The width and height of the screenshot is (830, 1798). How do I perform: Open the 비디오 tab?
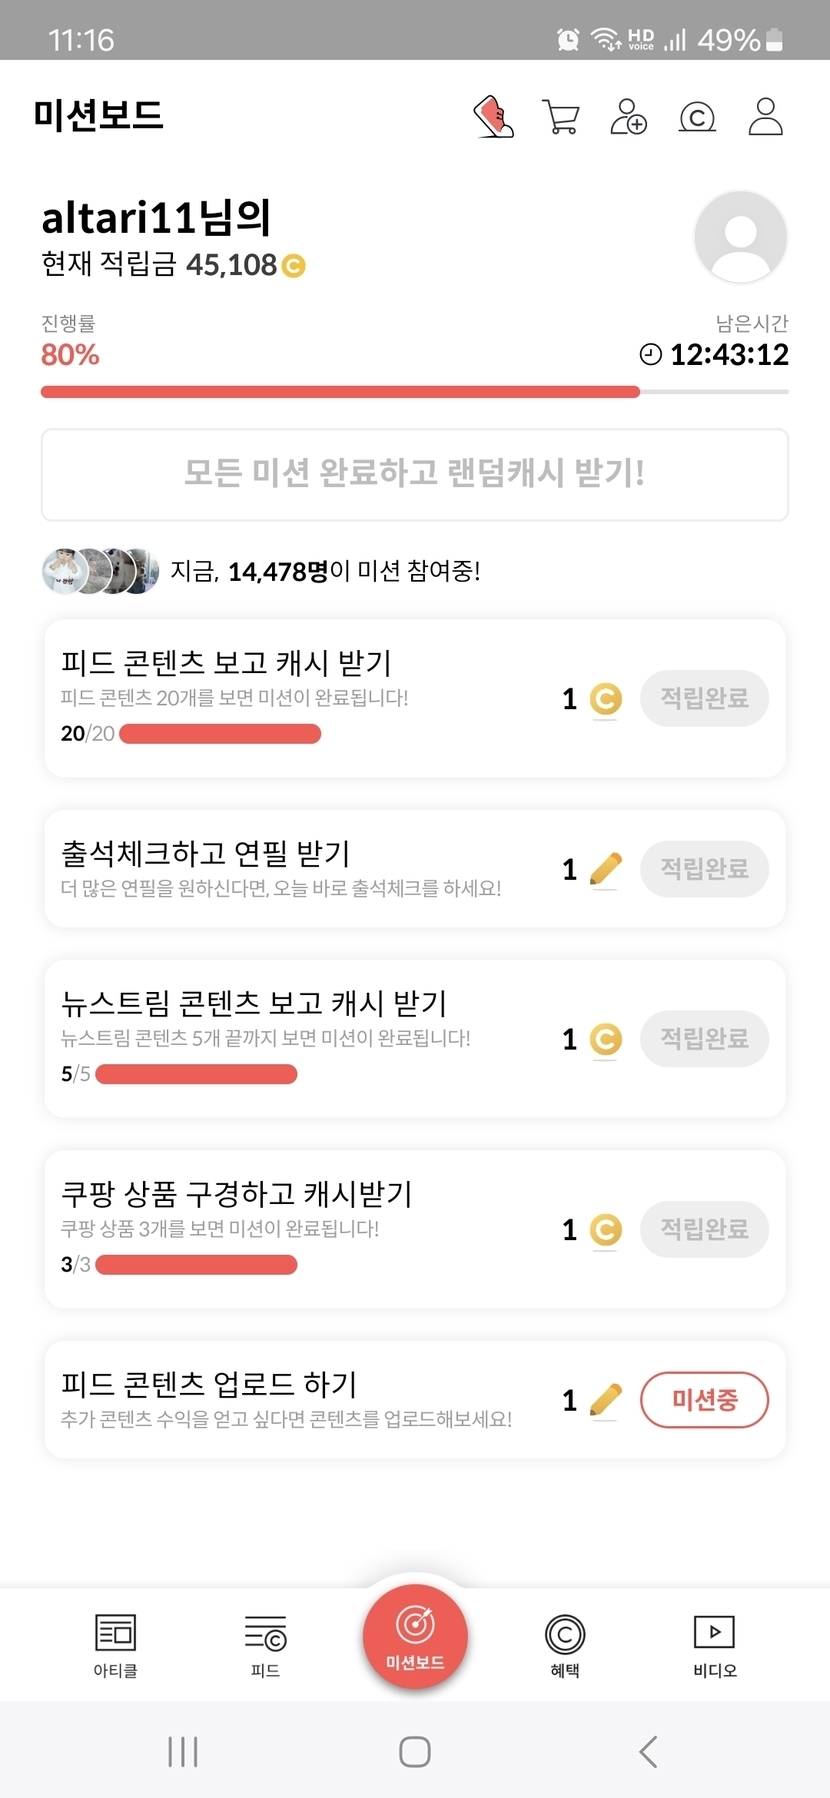[x=714, y=1645]
